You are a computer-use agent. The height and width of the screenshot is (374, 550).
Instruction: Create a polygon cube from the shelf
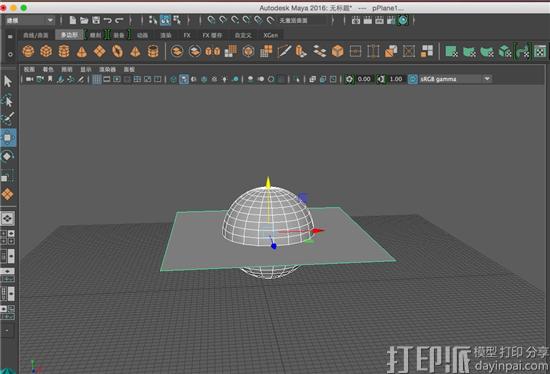46,51
